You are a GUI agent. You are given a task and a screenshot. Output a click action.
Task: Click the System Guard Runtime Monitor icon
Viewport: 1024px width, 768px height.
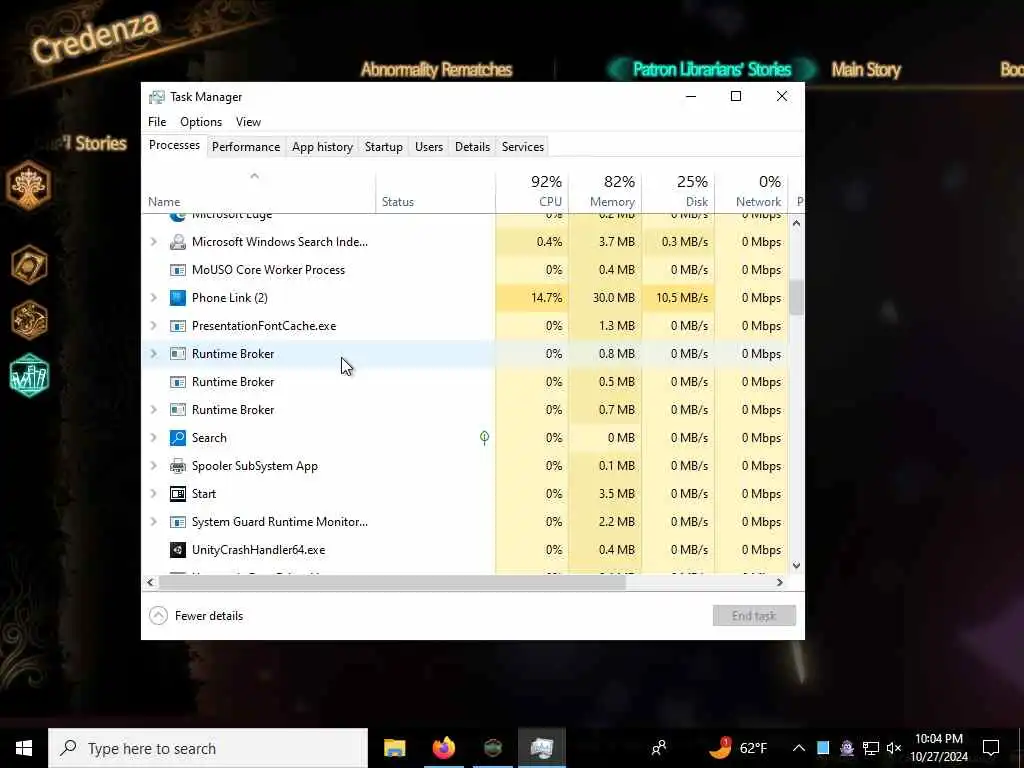coord(177,522)
